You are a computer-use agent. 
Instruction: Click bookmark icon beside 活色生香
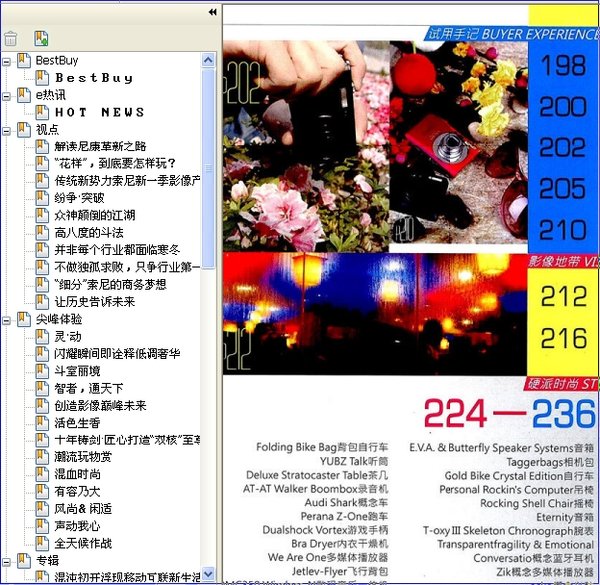tap(42, 423)
